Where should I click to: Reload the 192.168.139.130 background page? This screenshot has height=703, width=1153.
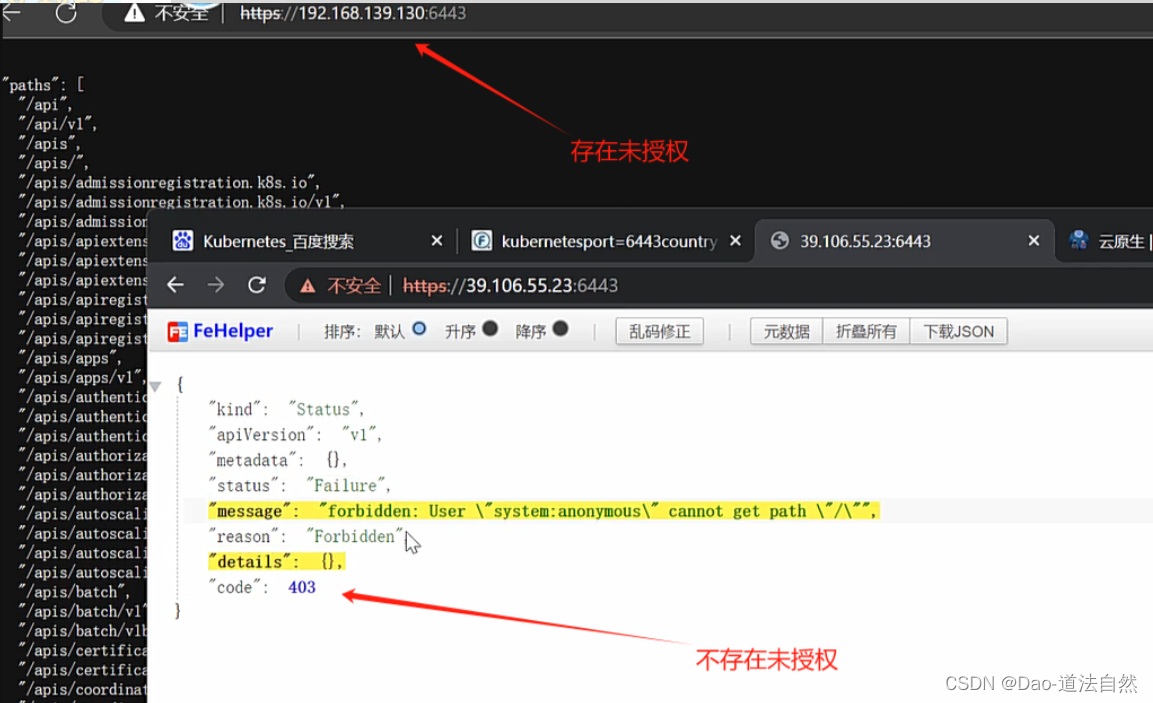pyautogui.click(x=66, y=13)
